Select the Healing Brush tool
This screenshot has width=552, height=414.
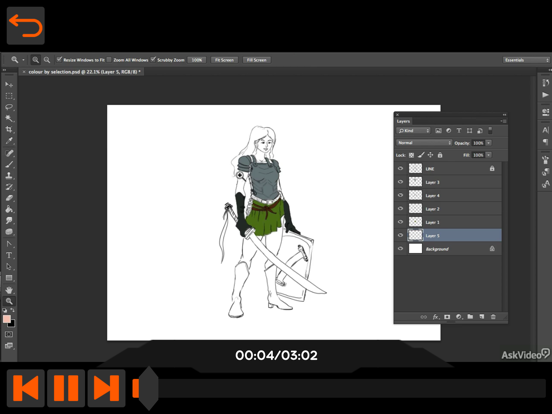pyautogui.click(x=9, y=153)
